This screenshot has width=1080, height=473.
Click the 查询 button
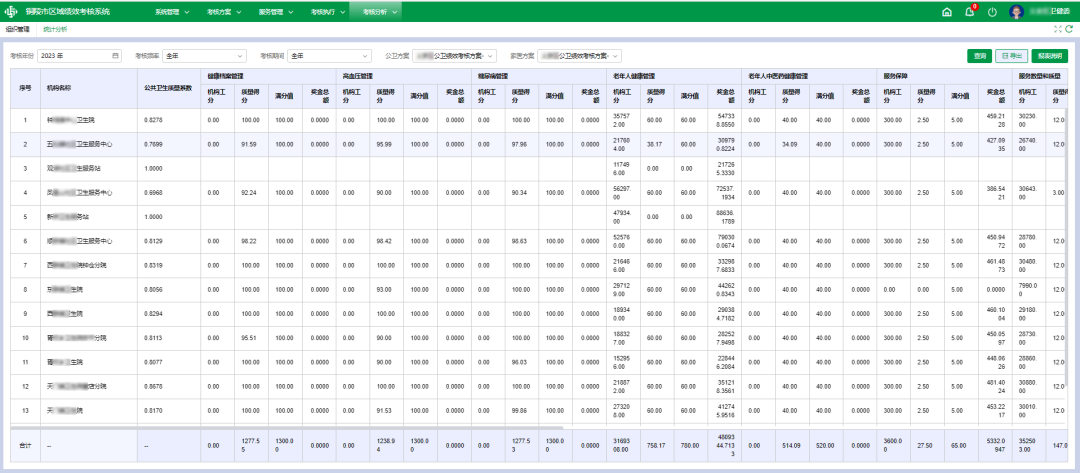[980, 56]
